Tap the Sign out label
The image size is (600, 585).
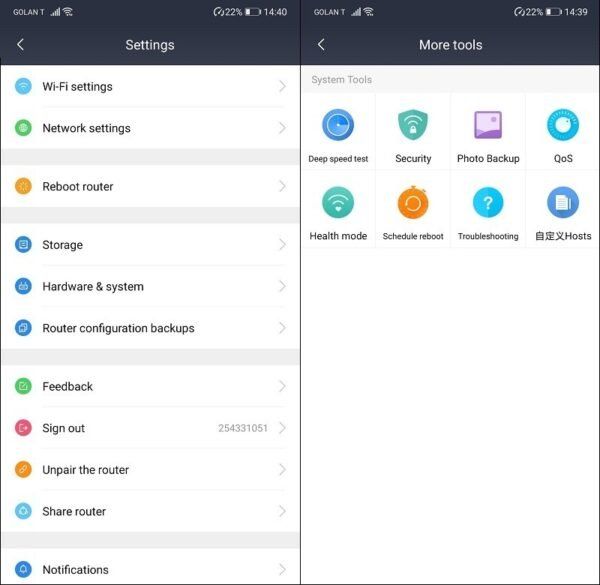(x=64, y=428)
